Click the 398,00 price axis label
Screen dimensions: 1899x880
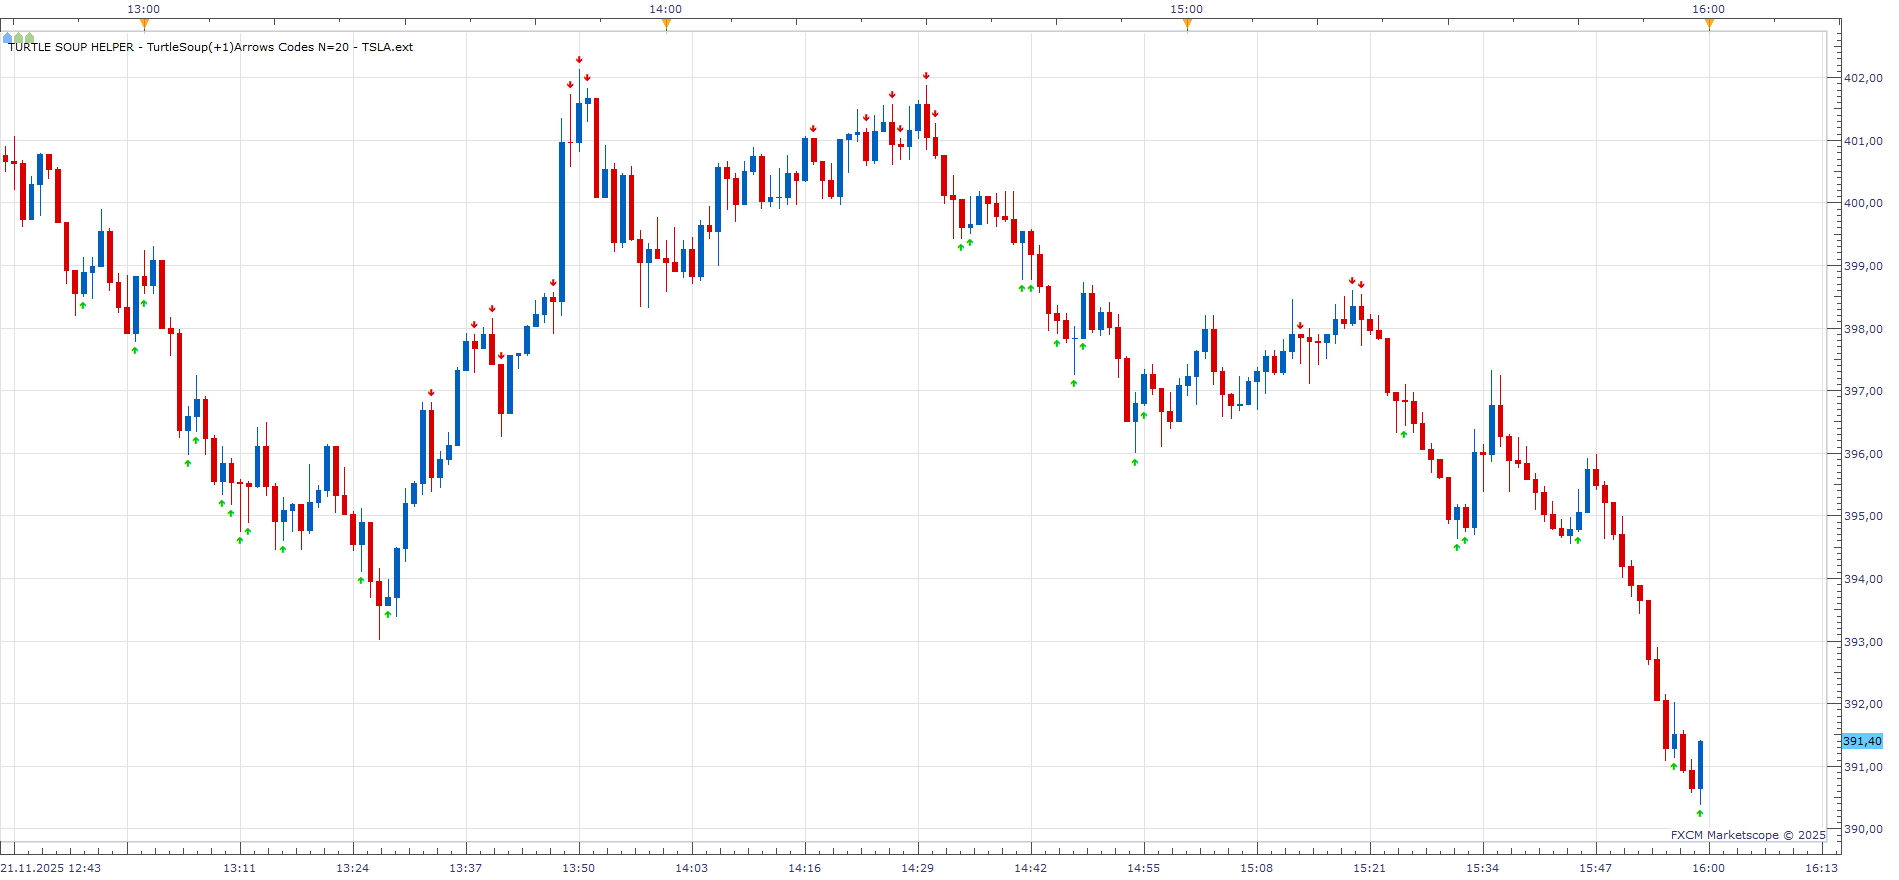click(x=1863, y=329)
